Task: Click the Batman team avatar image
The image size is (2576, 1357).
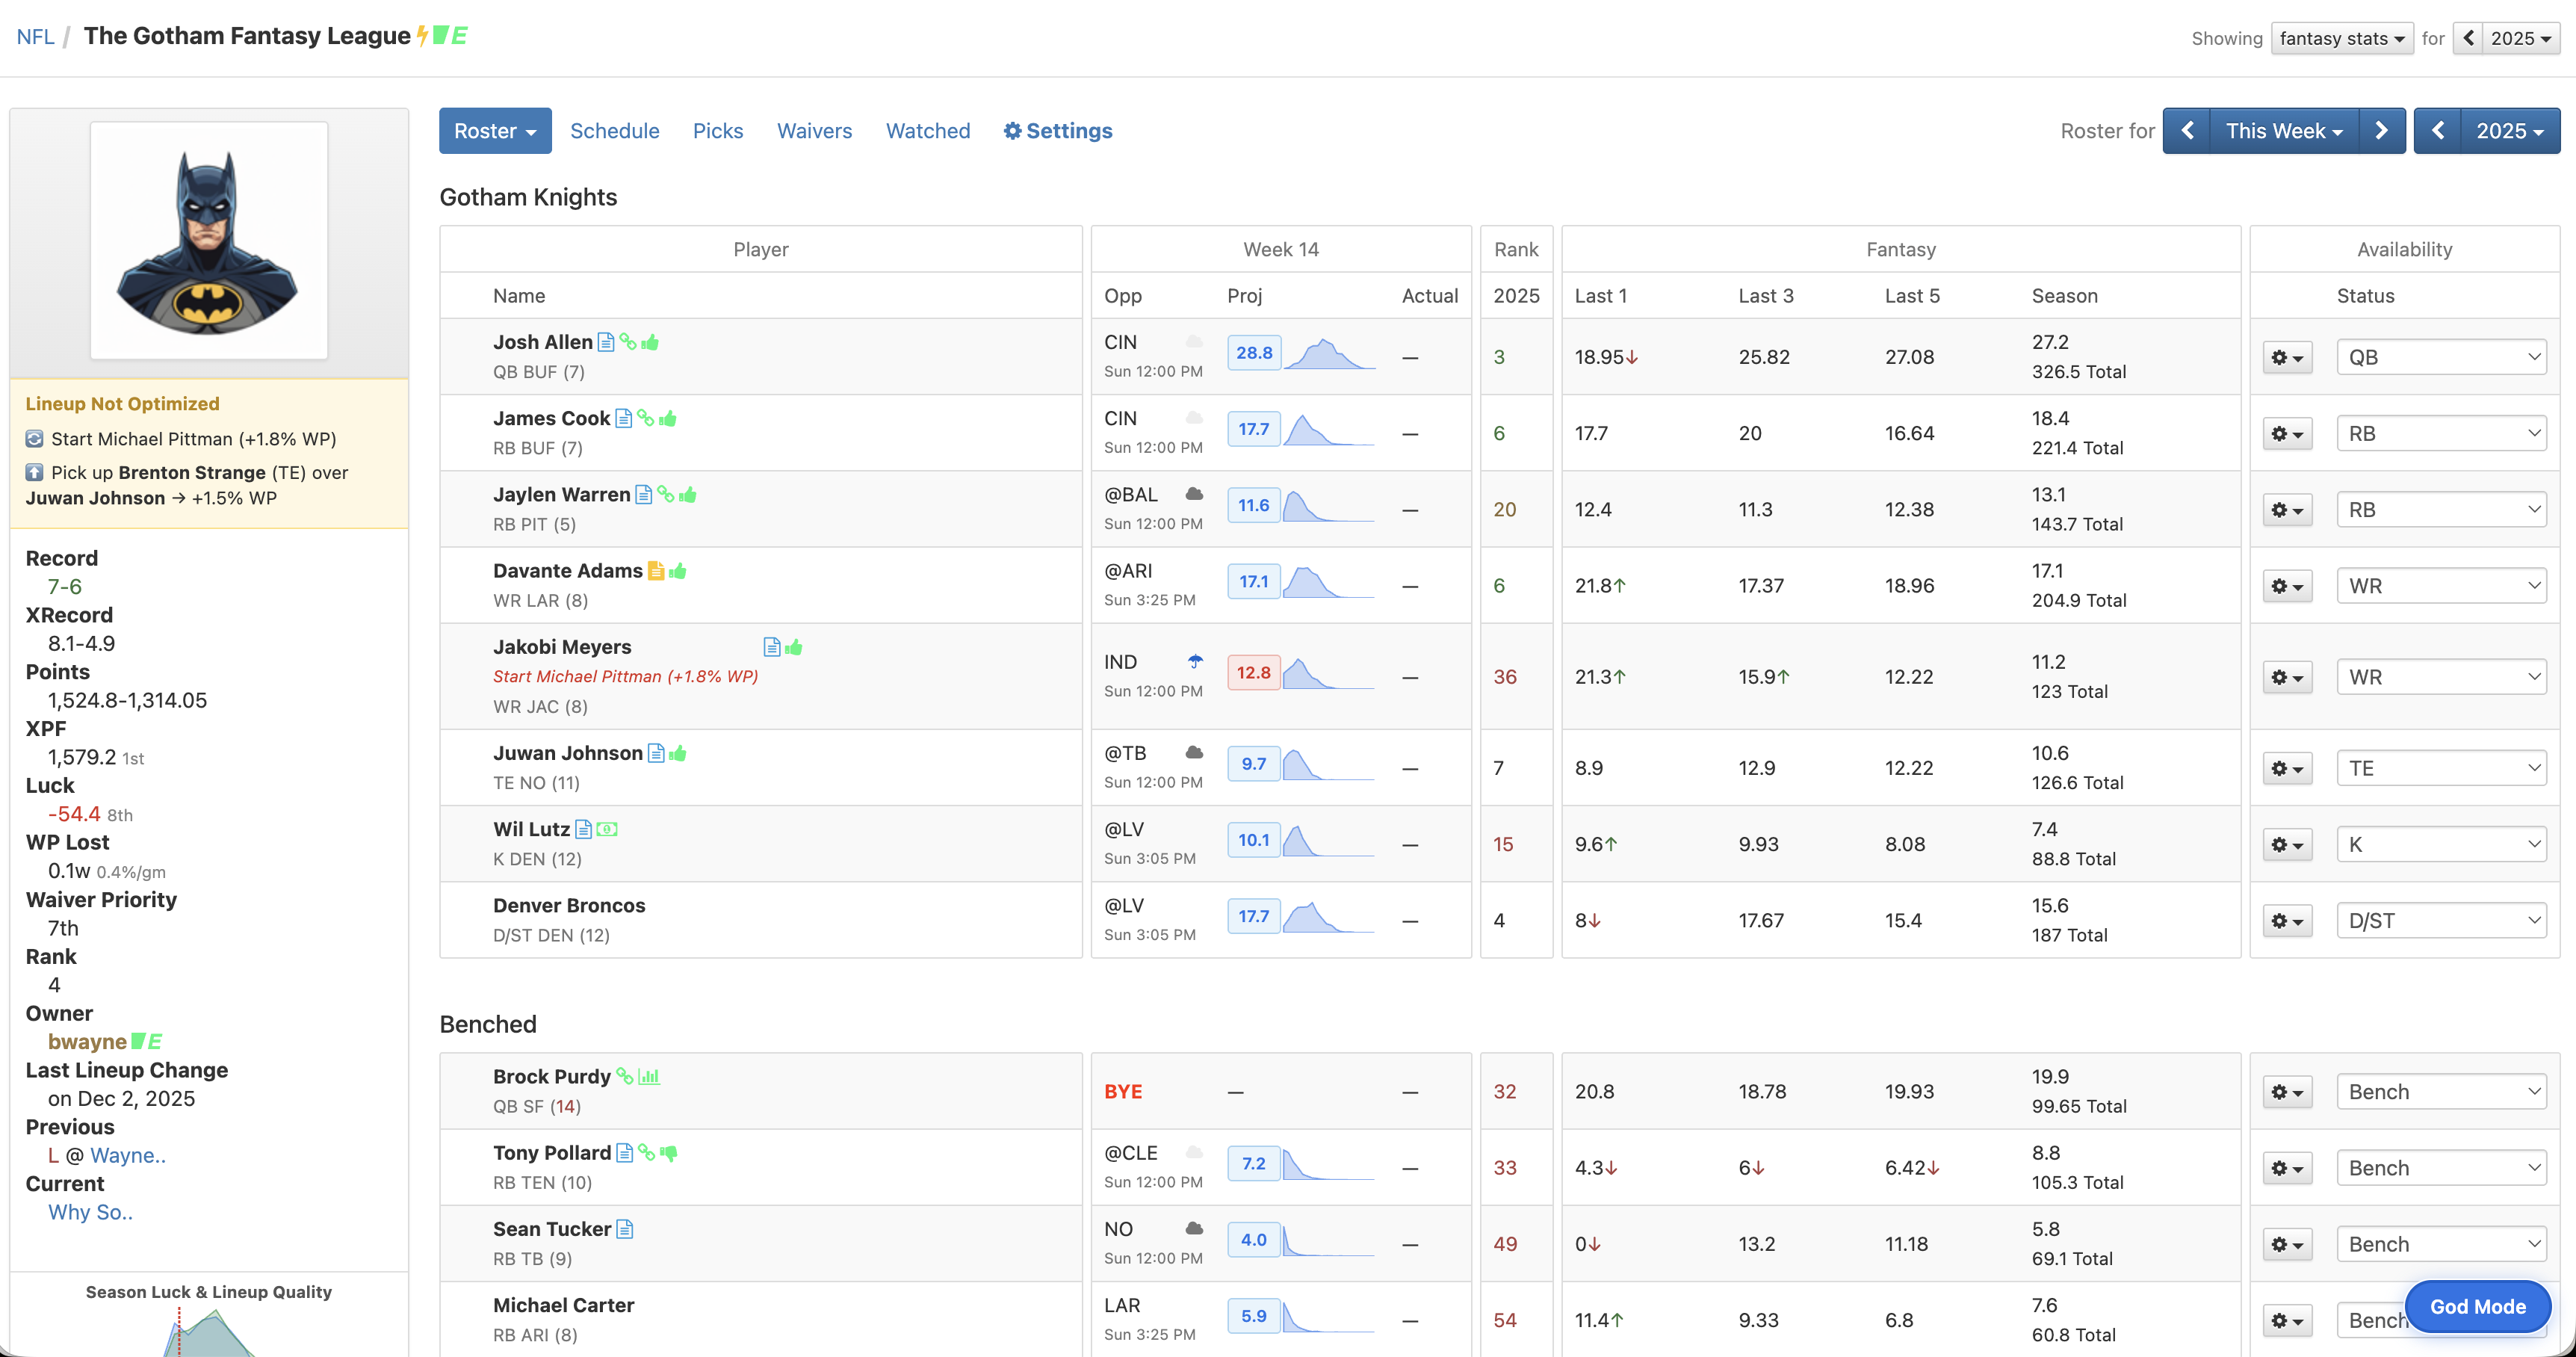Action: click(209, 241)
